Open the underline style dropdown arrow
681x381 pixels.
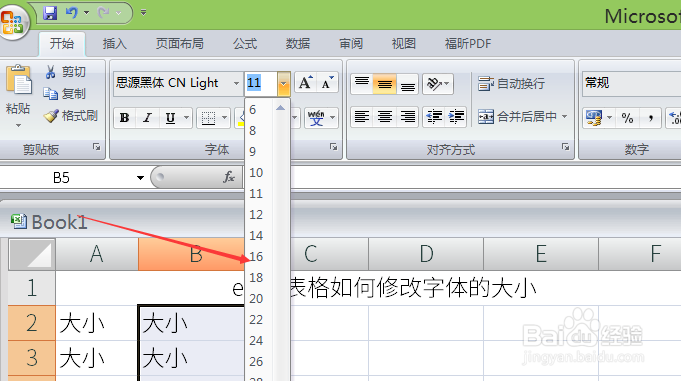(187, 118)
